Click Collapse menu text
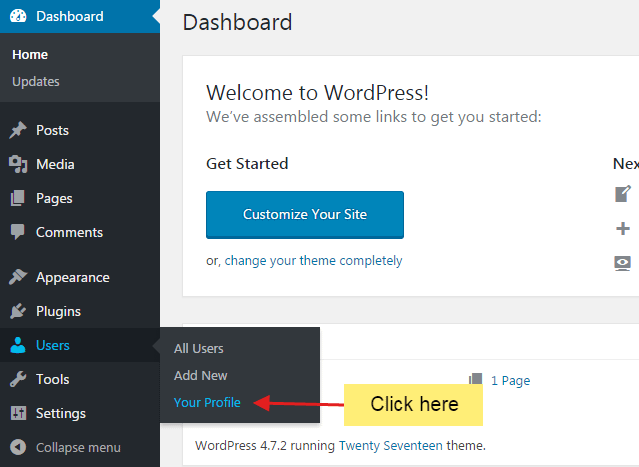This screenshot has width=639, height=467. (x=78, y=447)
